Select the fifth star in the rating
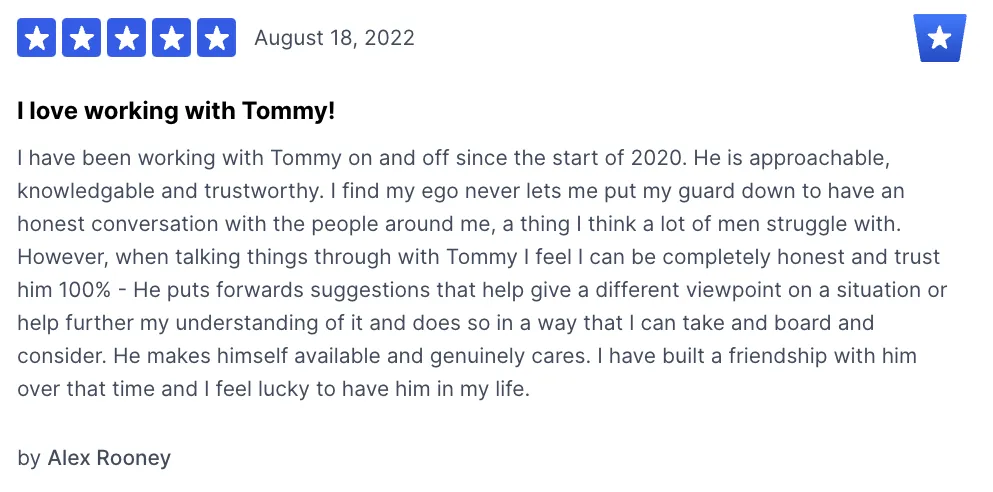 click(217, 37)
